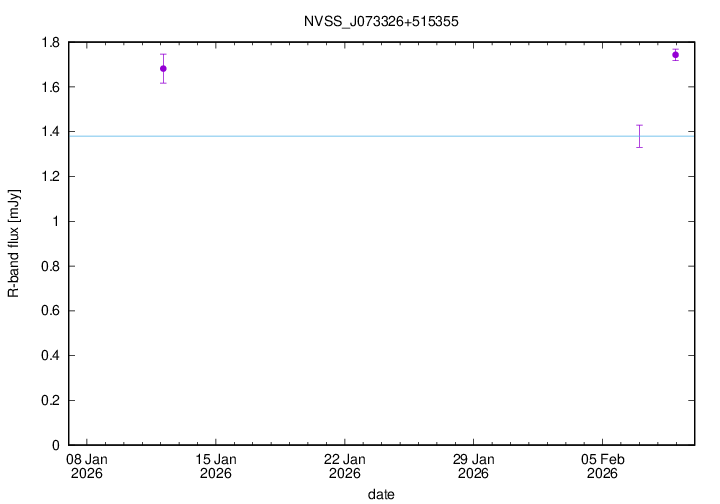Click the 1 y-axis tick label

coord(57,221)
